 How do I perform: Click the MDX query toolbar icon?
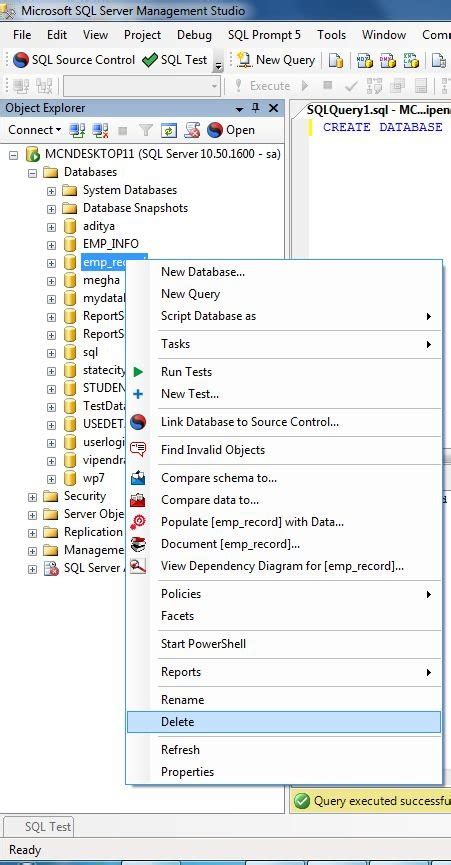[364, 60]
